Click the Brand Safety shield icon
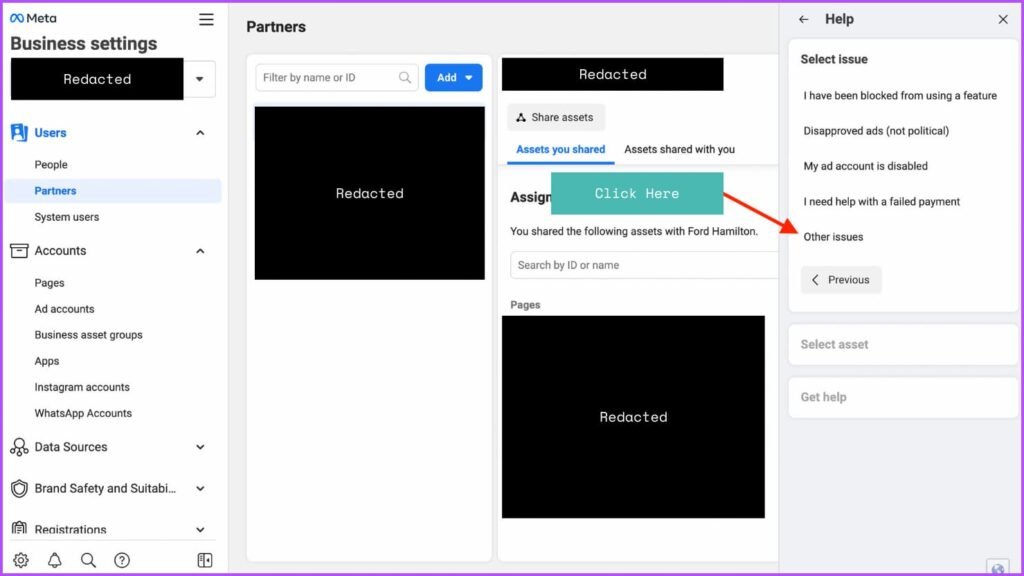Image resolution: width=1024 pixels, height=576 pixels. 19,488
